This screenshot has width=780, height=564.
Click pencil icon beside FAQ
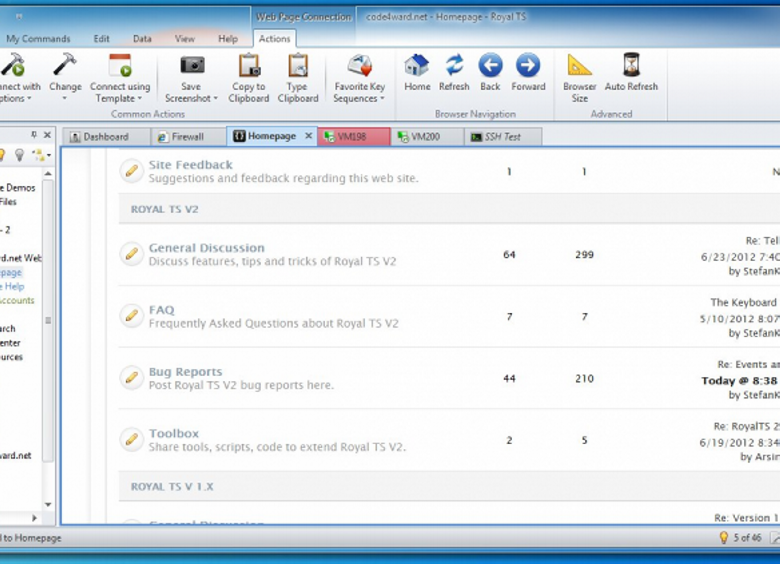click(x=132, y=316)
